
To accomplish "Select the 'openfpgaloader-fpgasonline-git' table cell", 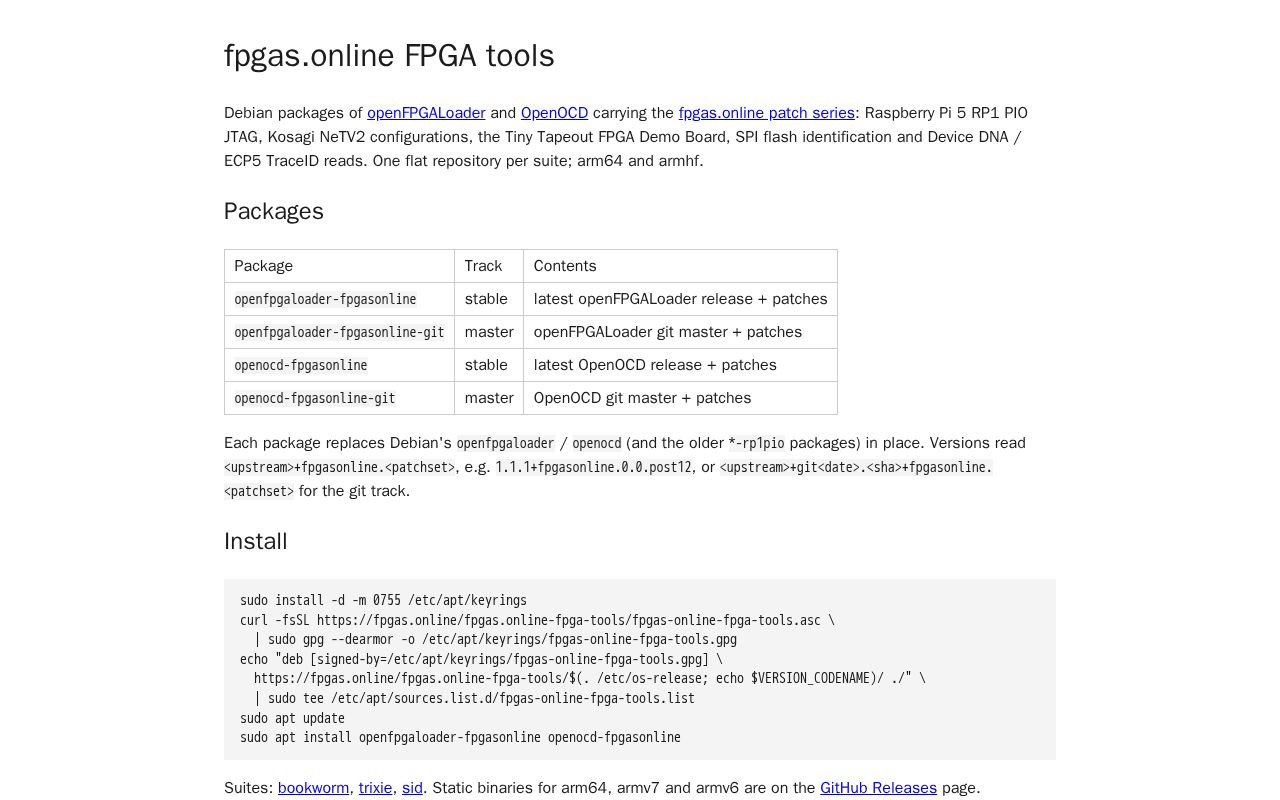I will [x=340, y=332].
